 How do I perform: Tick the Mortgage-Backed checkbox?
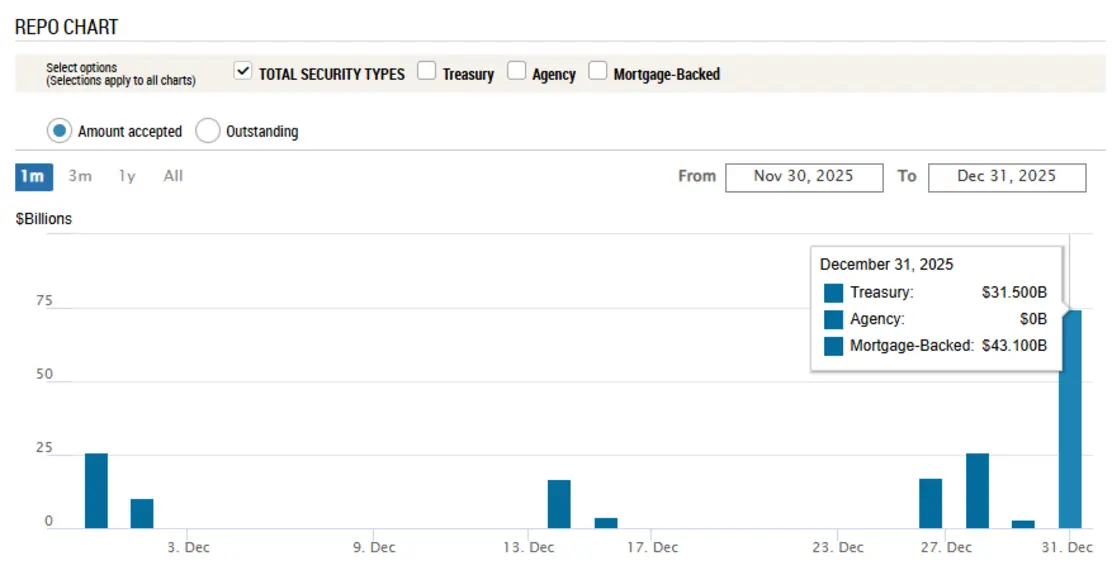coord(597,72)
